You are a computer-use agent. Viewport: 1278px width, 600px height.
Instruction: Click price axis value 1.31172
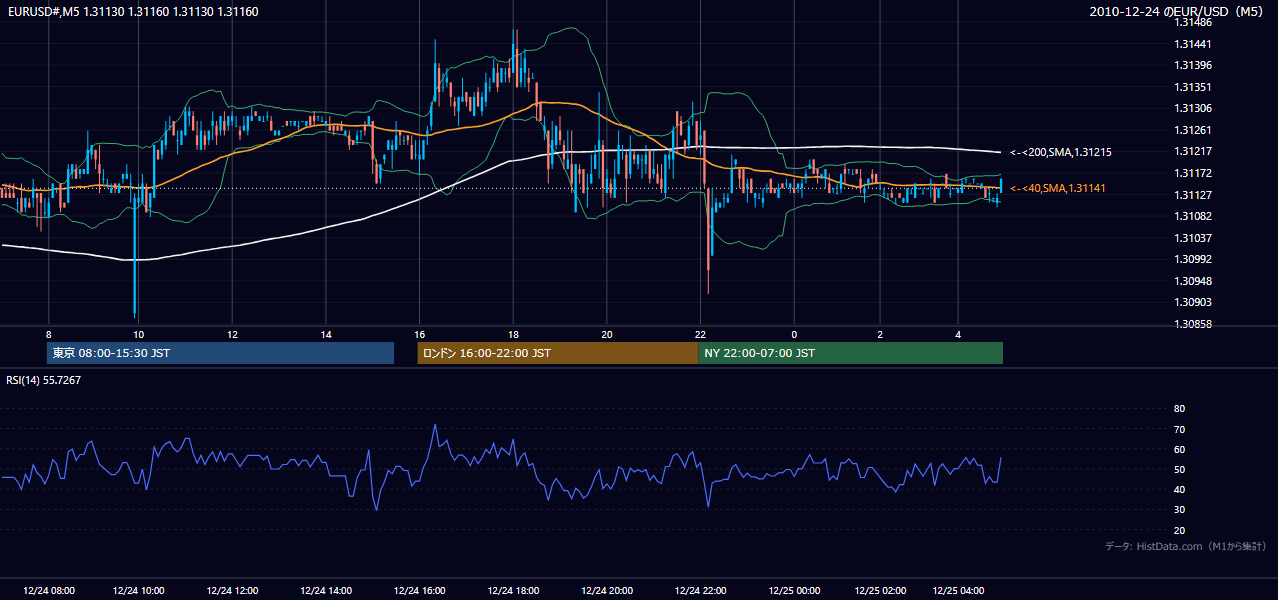point(1192,173)
